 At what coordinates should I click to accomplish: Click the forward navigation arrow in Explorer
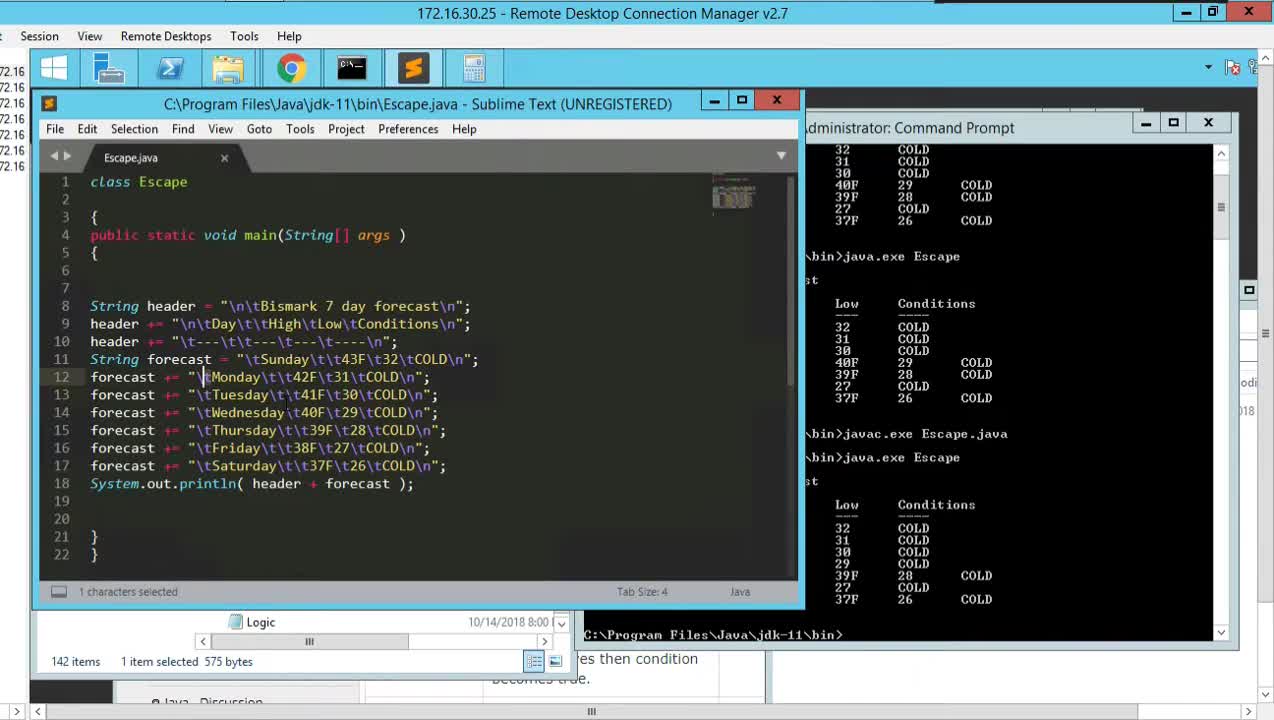tap(545, 641)
